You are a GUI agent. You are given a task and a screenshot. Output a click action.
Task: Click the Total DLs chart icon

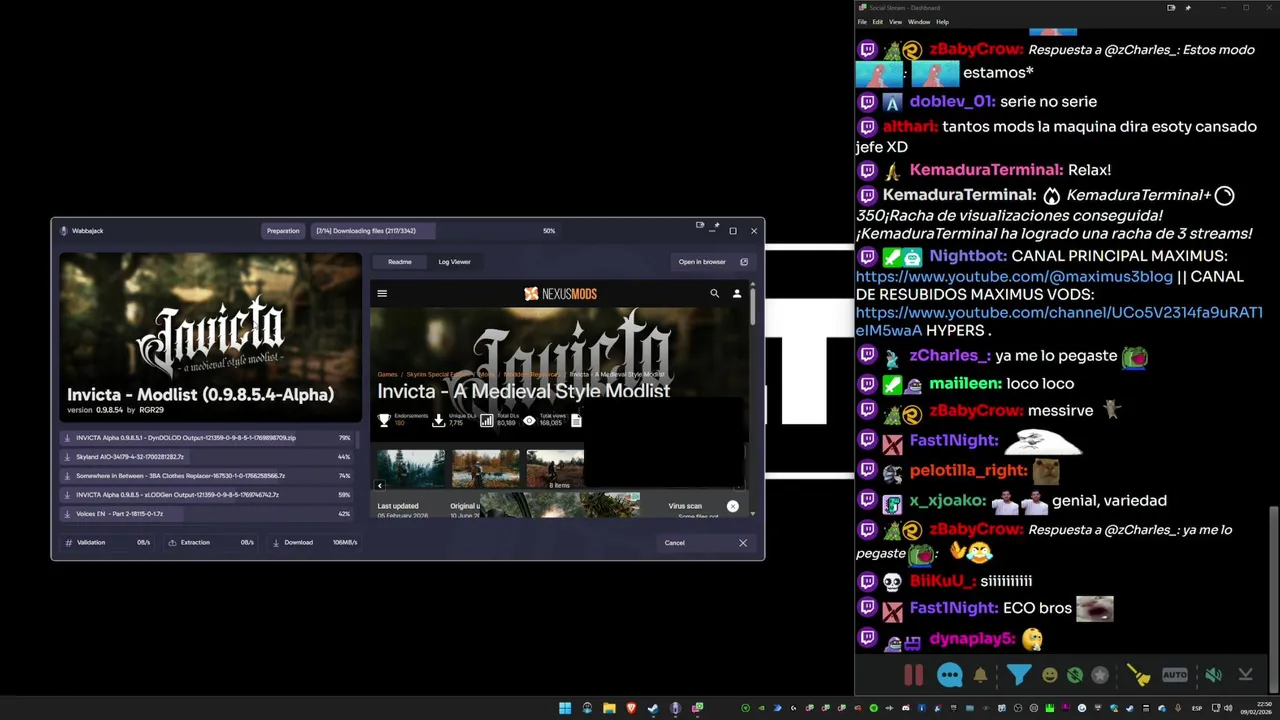pos(487,421)
